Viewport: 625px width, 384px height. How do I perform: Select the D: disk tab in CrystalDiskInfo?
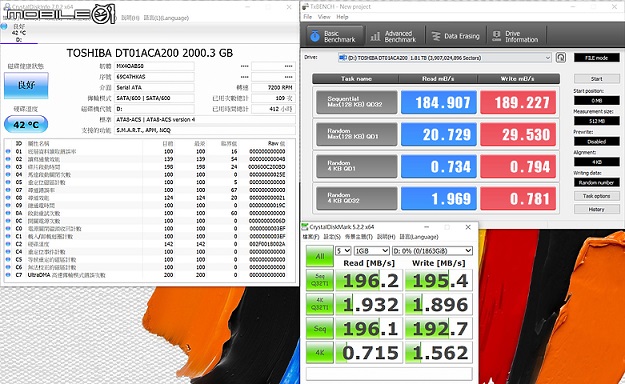[x=19, y=33]
